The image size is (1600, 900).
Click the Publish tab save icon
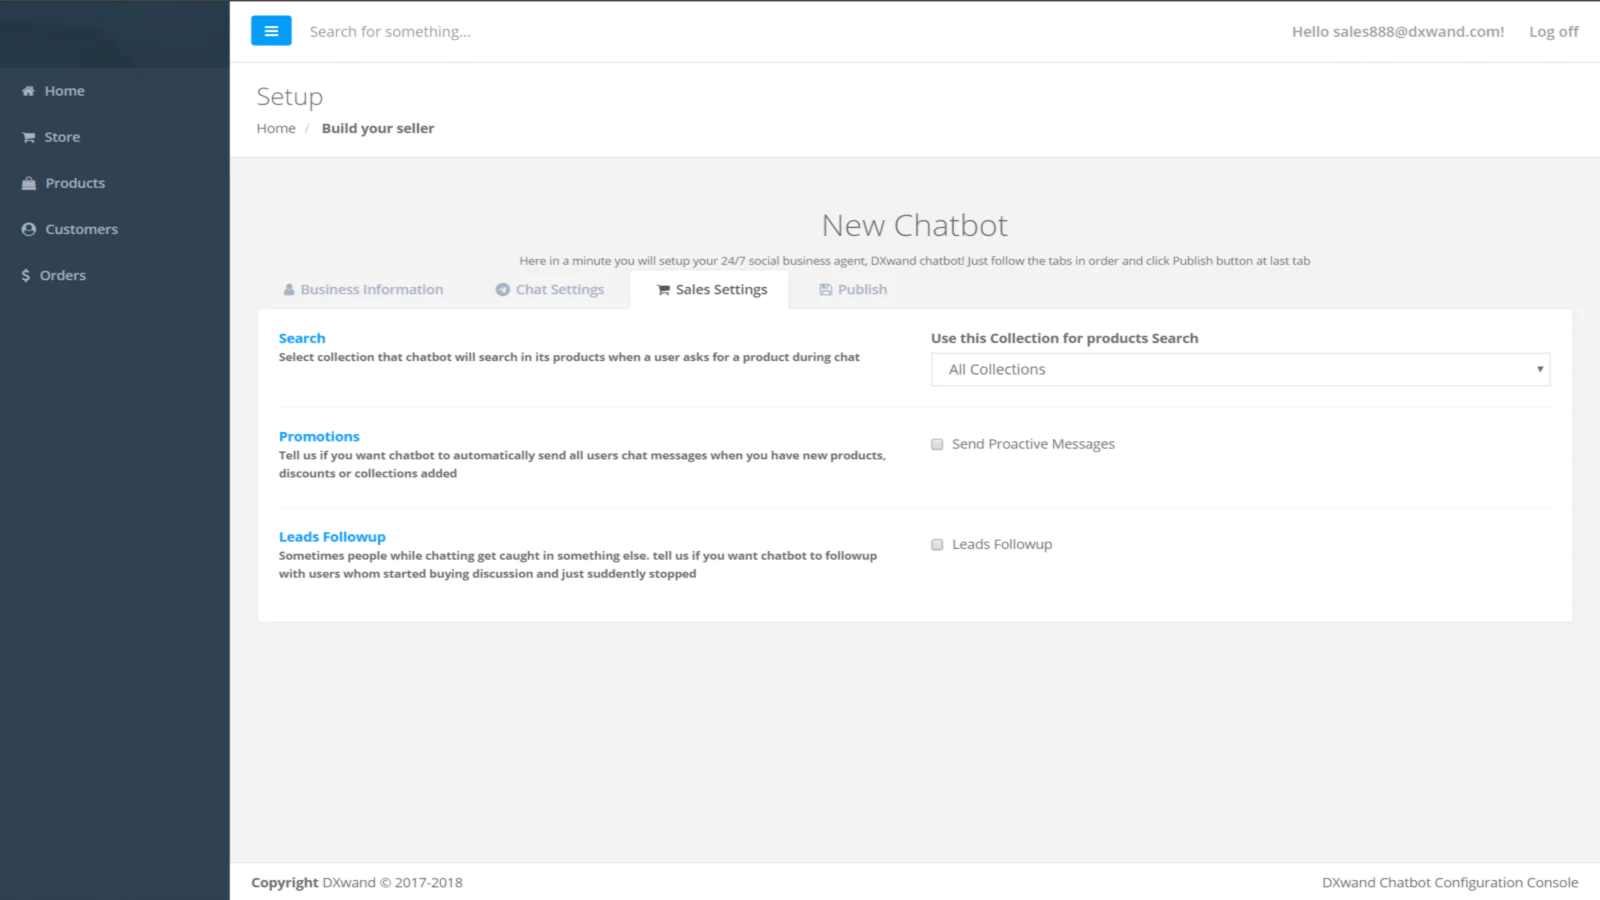(x=826, y=290)
